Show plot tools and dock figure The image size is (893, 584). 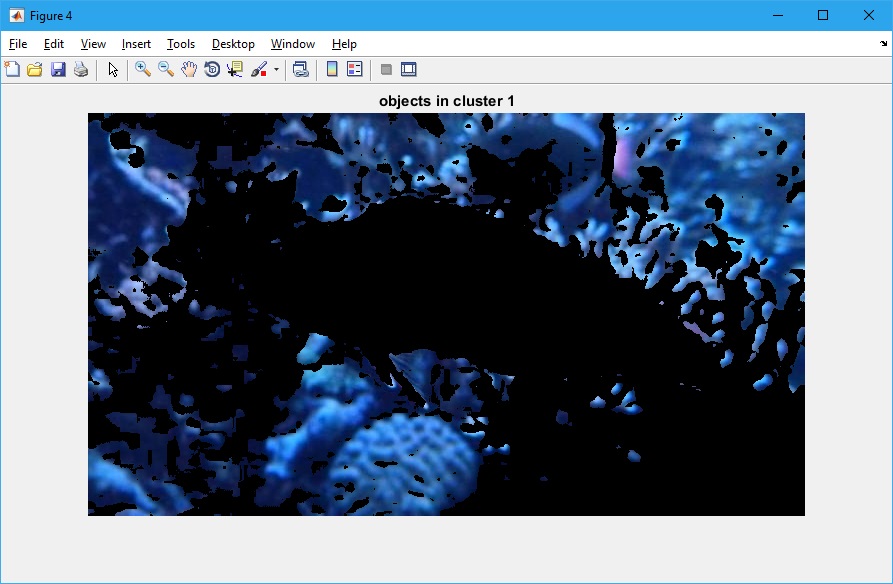[x=408, y=69]
